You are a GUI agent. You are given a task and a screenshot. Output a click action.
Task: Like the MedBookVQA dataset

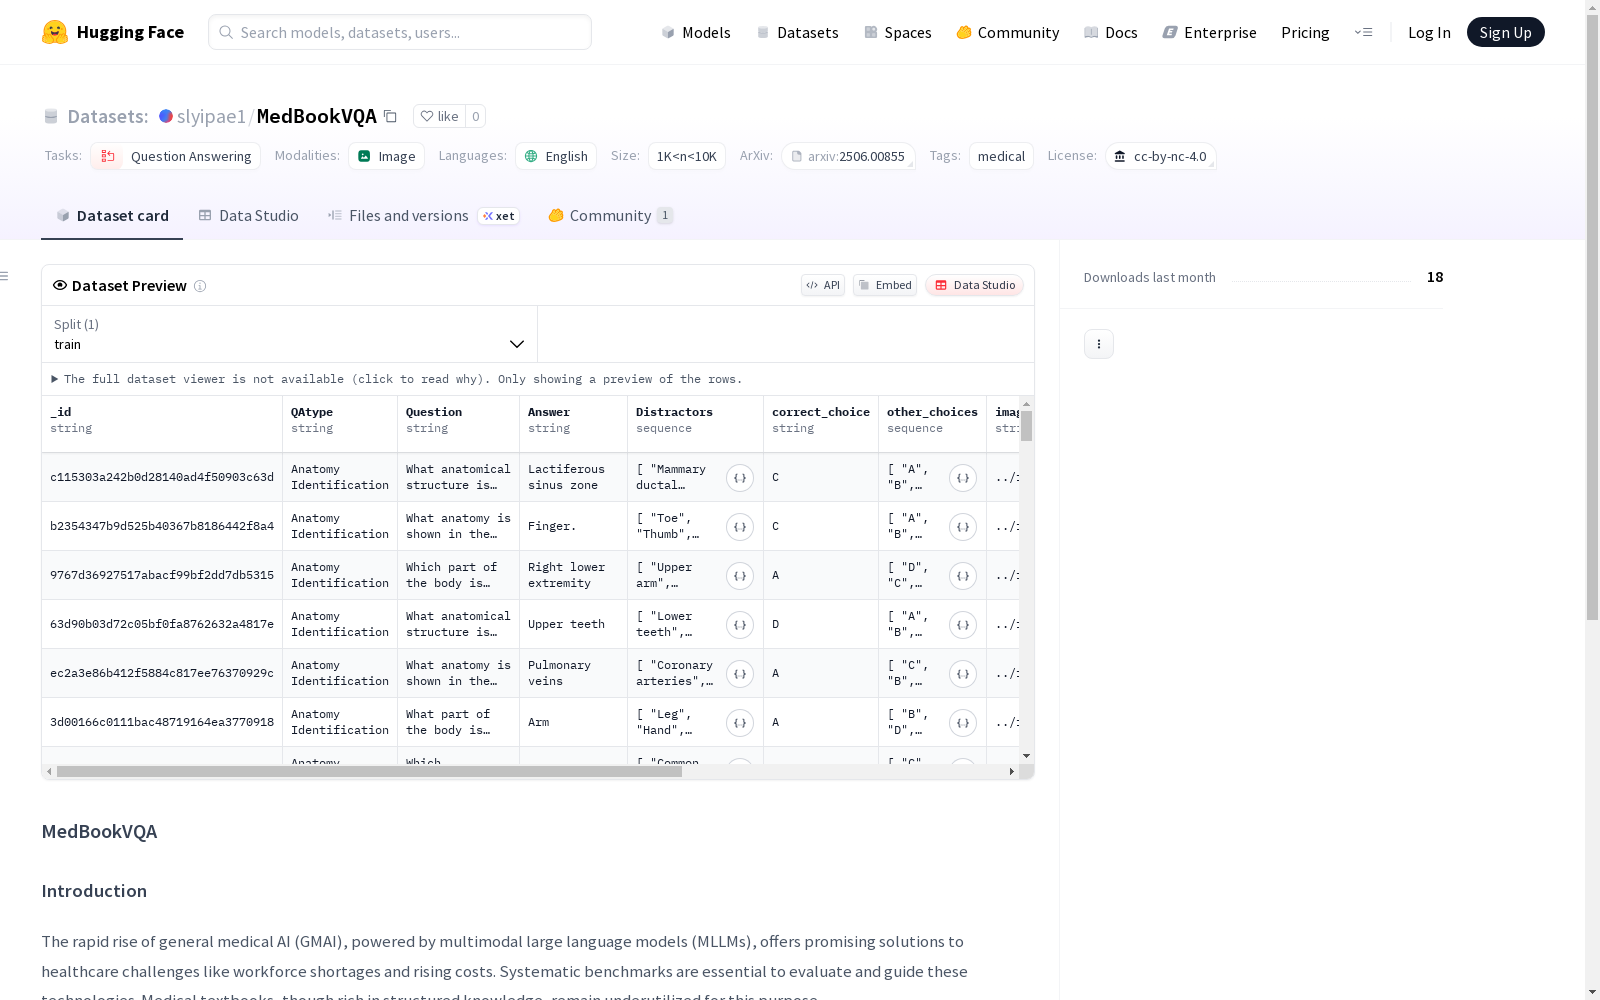(x=439, y=117)
